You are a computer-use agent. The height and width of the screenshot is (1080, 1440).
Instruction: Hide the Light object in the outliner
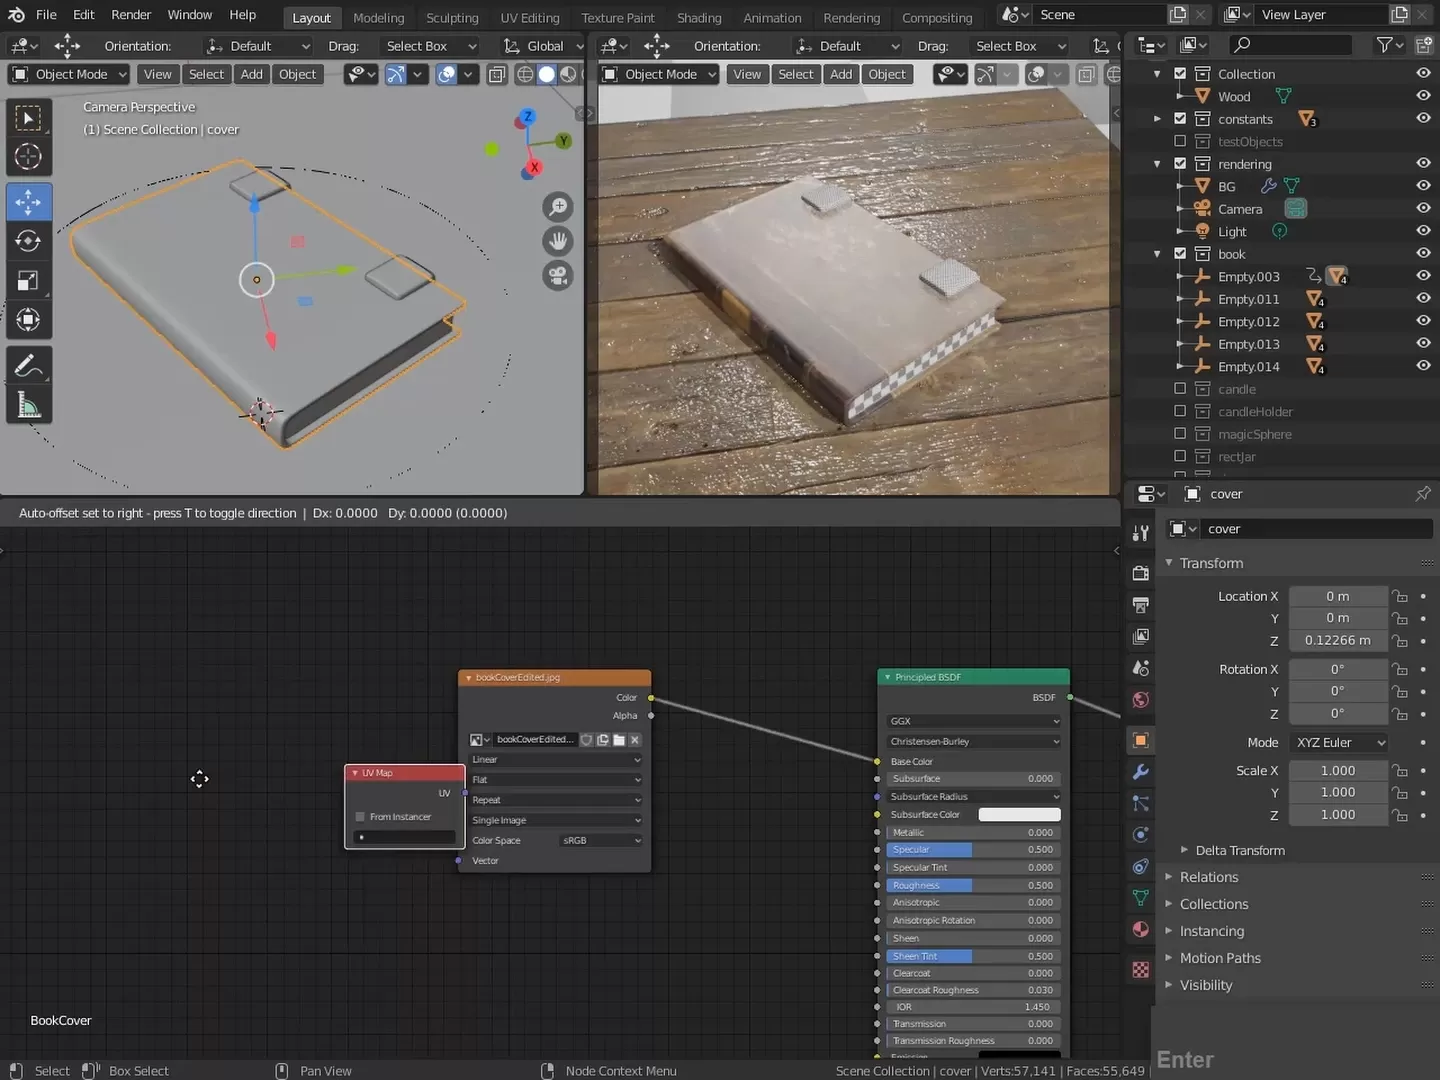point(1423,230)
